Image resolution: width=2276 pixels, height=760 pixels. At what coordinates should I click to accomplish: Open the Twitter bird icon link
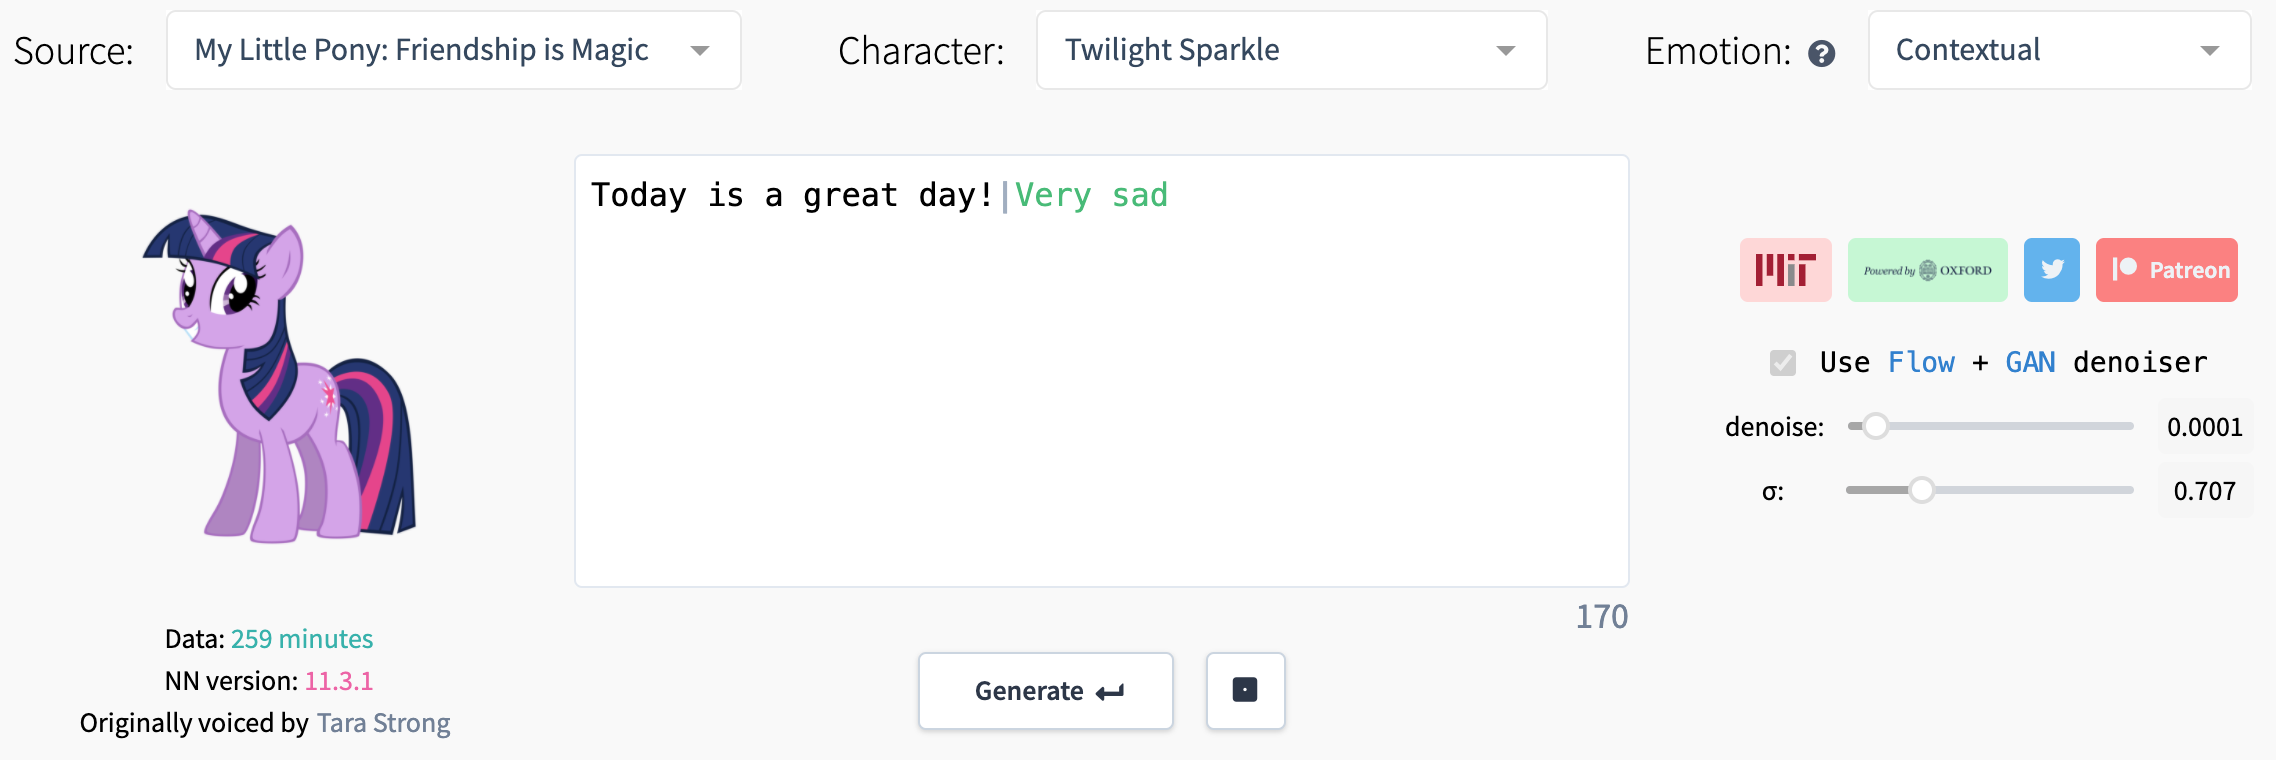2051,270
